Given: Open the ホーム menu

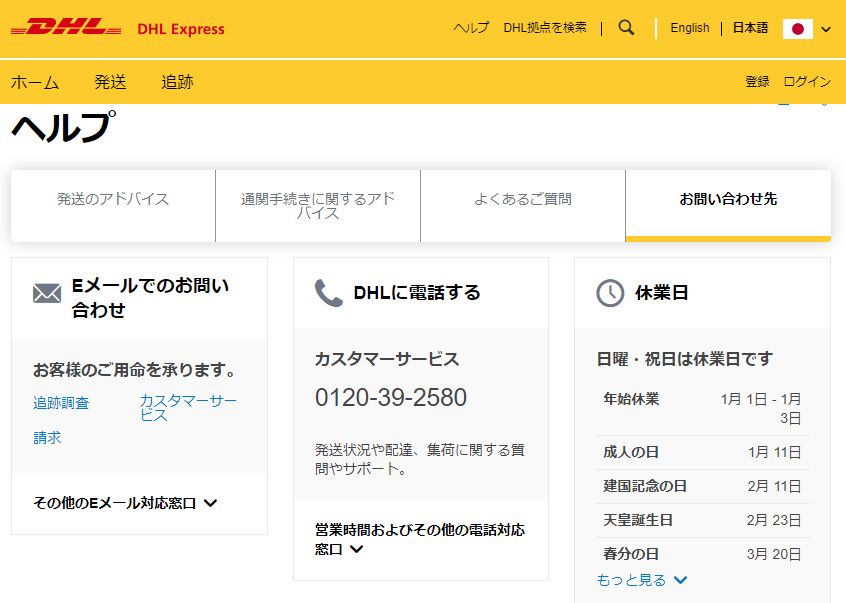Looking at the screenshot, I should click(x=35, y=82).
